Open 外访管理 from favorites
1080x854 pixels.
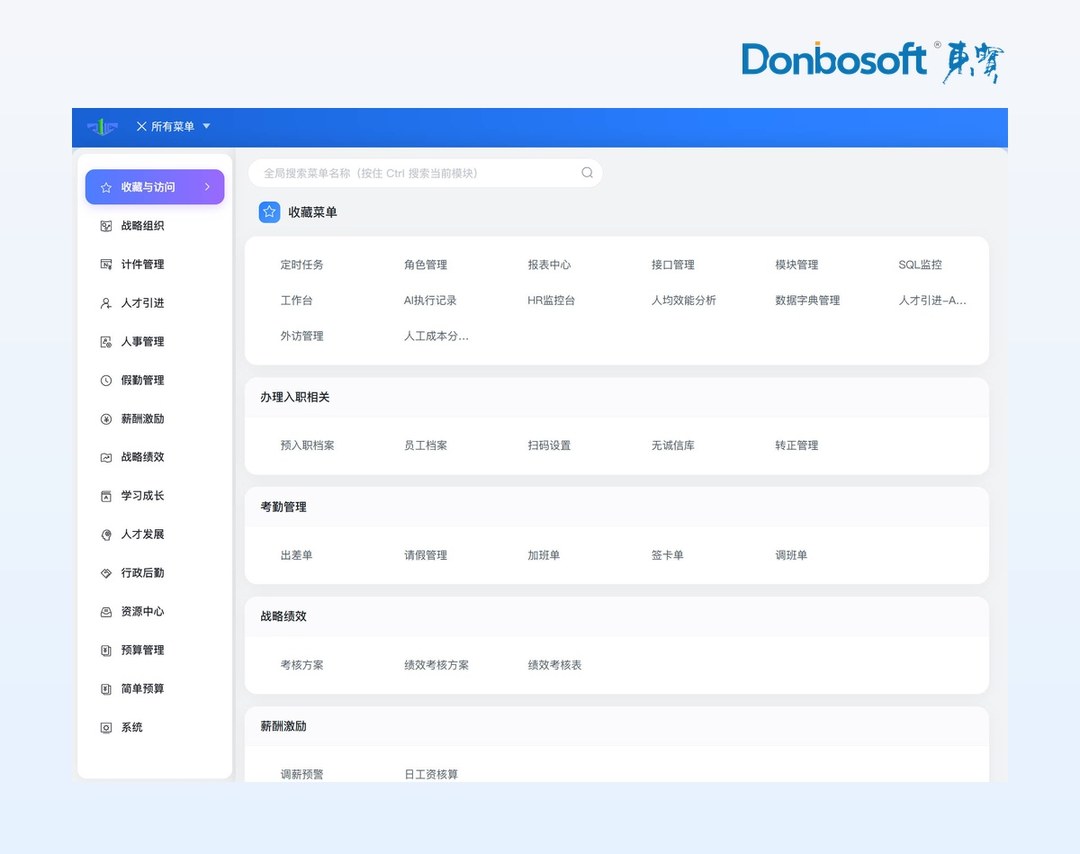302,336
